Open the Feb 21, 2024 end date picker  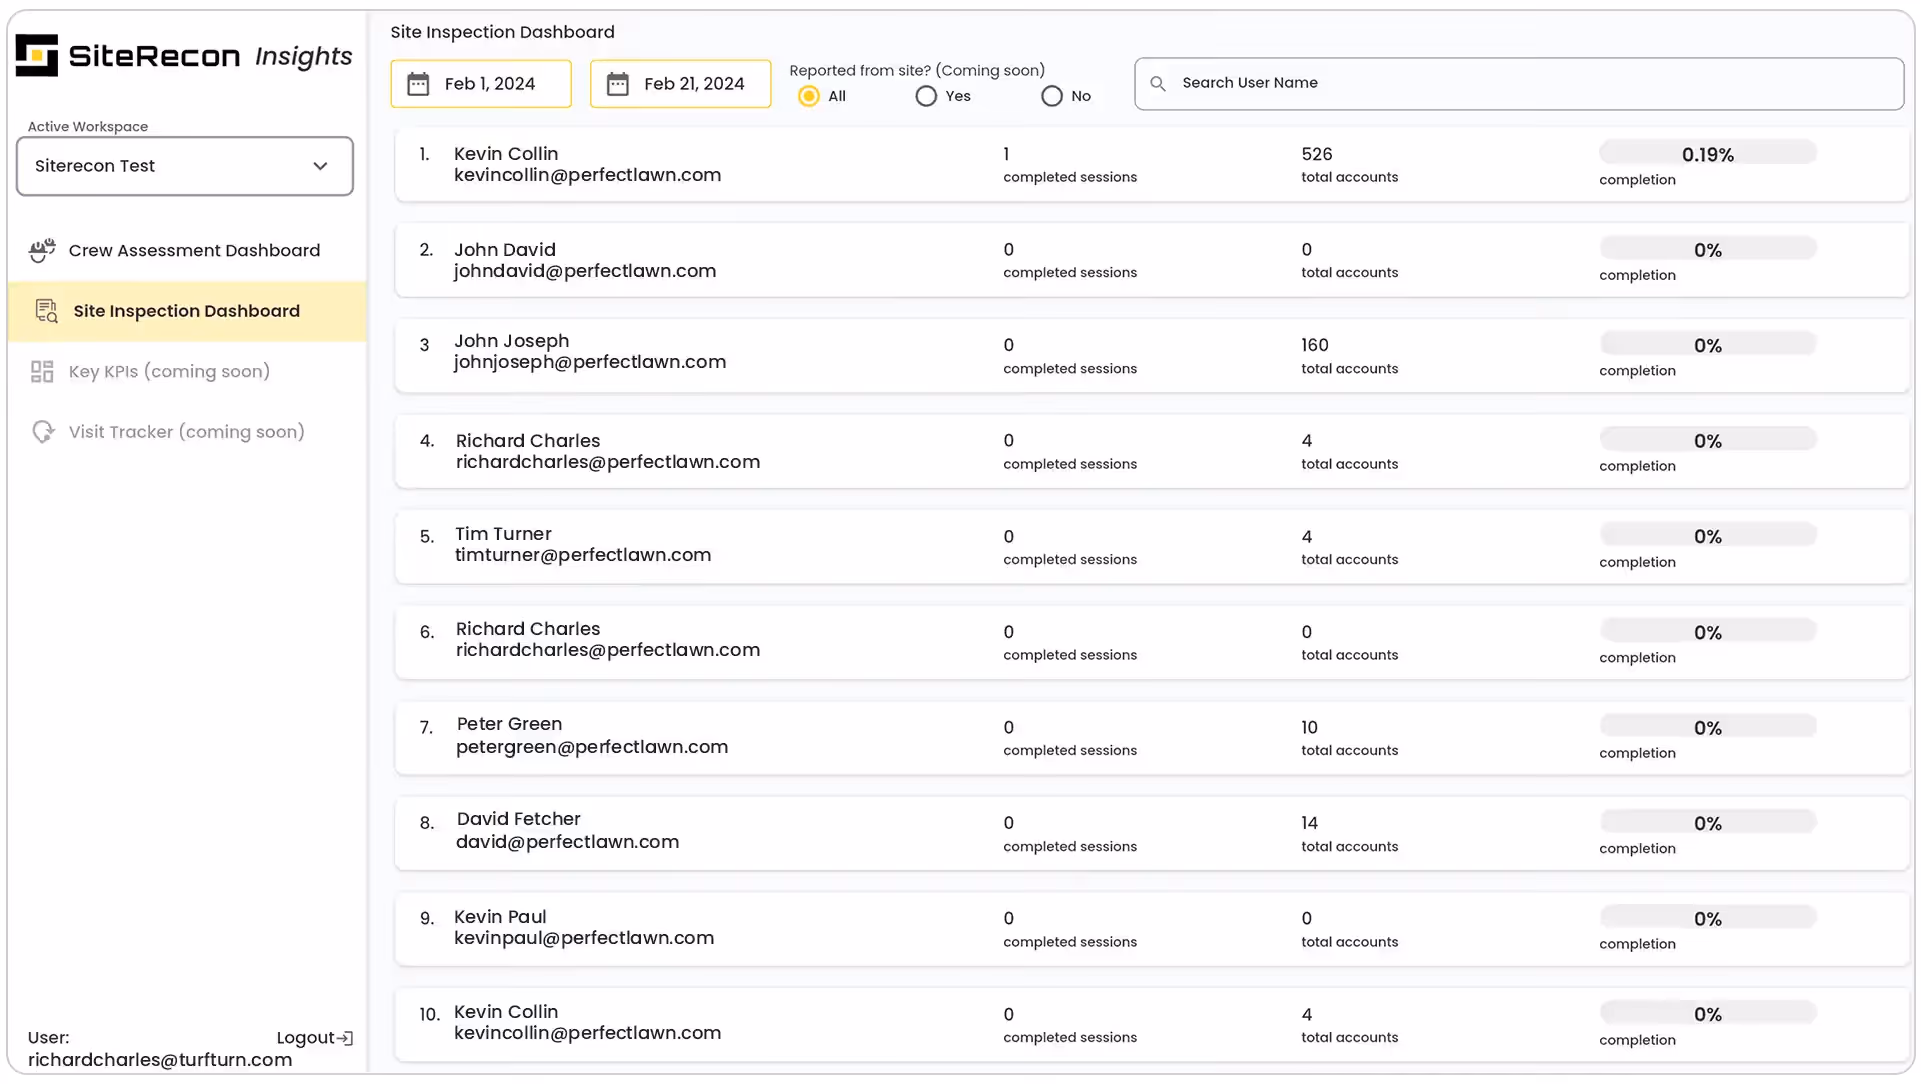694,84
